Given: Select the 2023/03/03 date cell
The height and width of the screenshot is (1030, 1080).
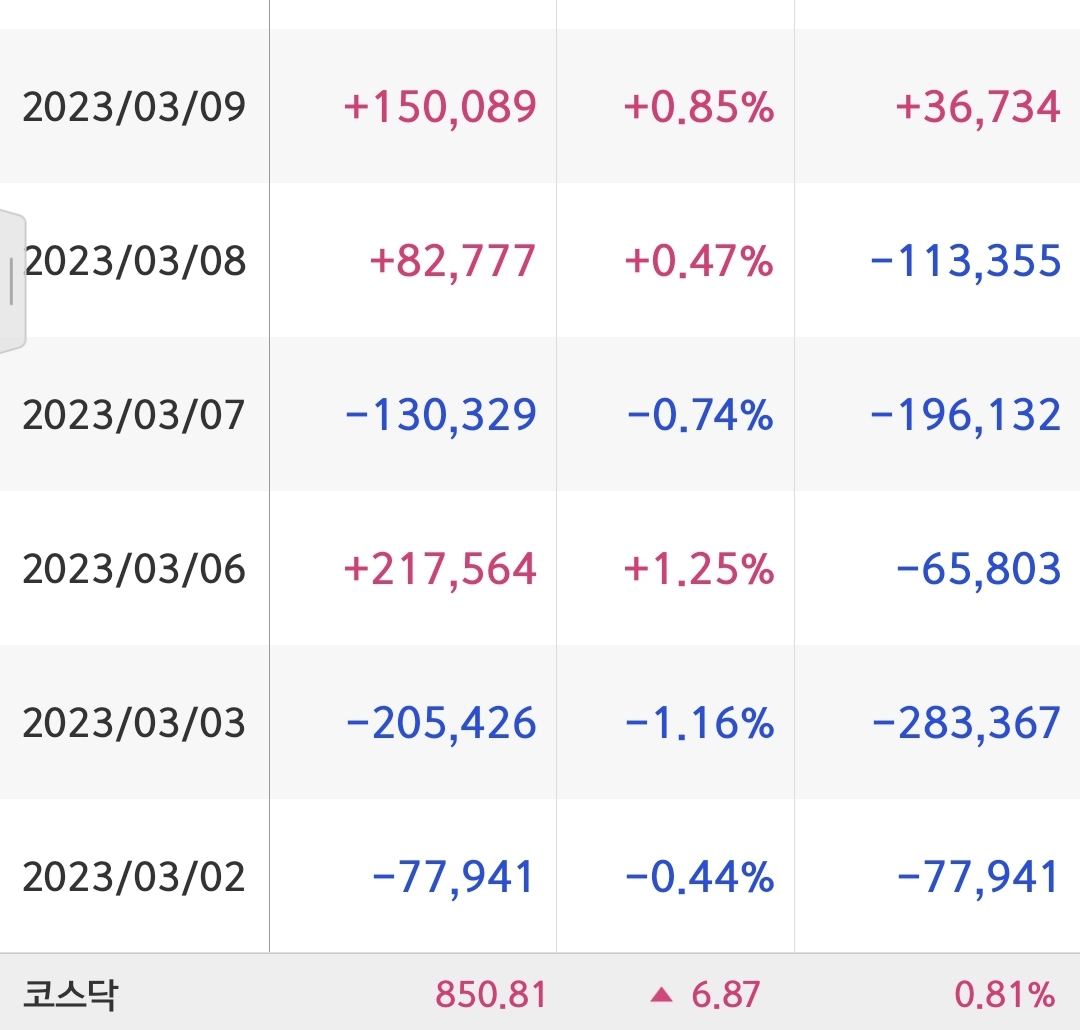Looking at the screenshot, I should [x=134, y=723].
